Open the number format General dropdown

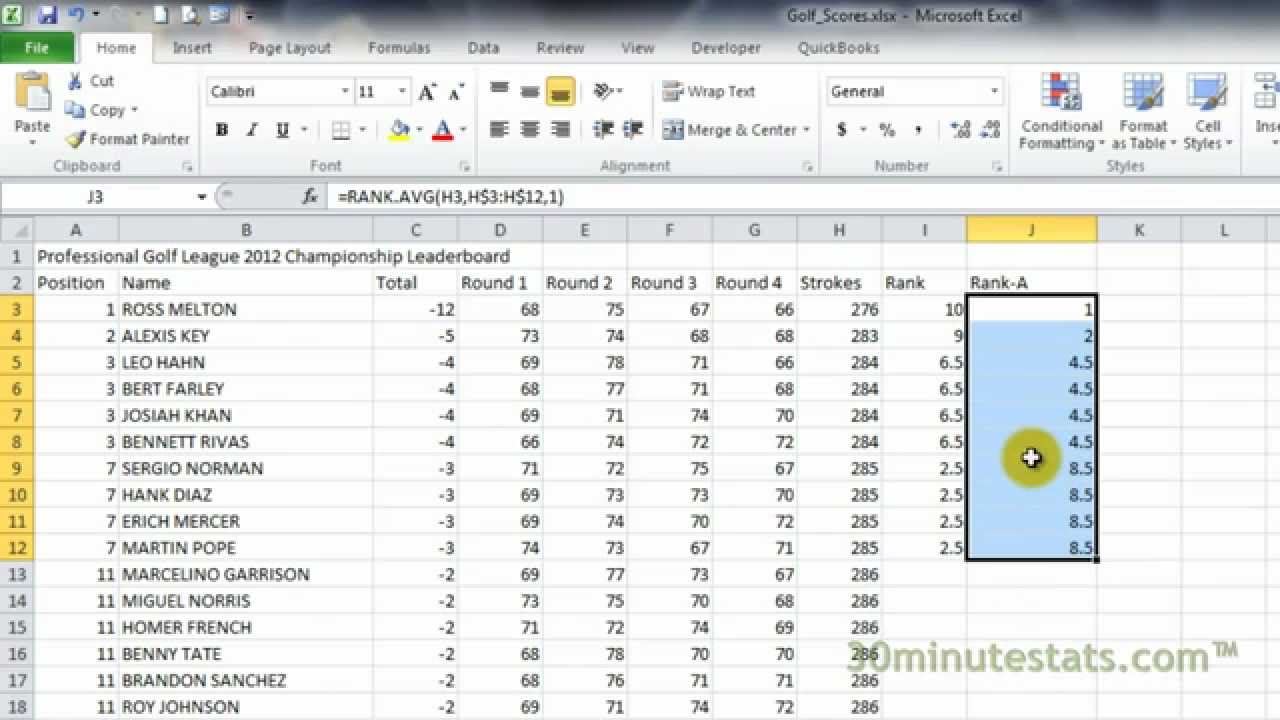click(x=994, y=92)
